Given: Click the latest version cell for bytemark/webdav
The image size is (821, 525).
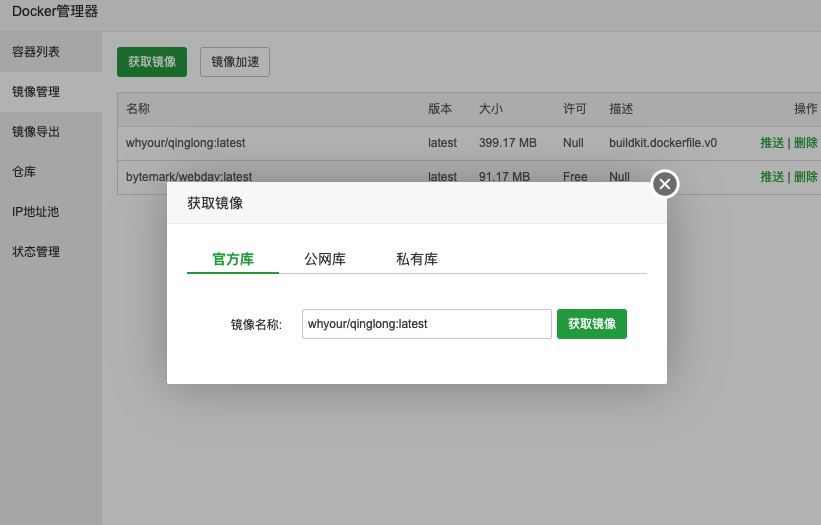Looking at the screenshot, I should point(442,177).
